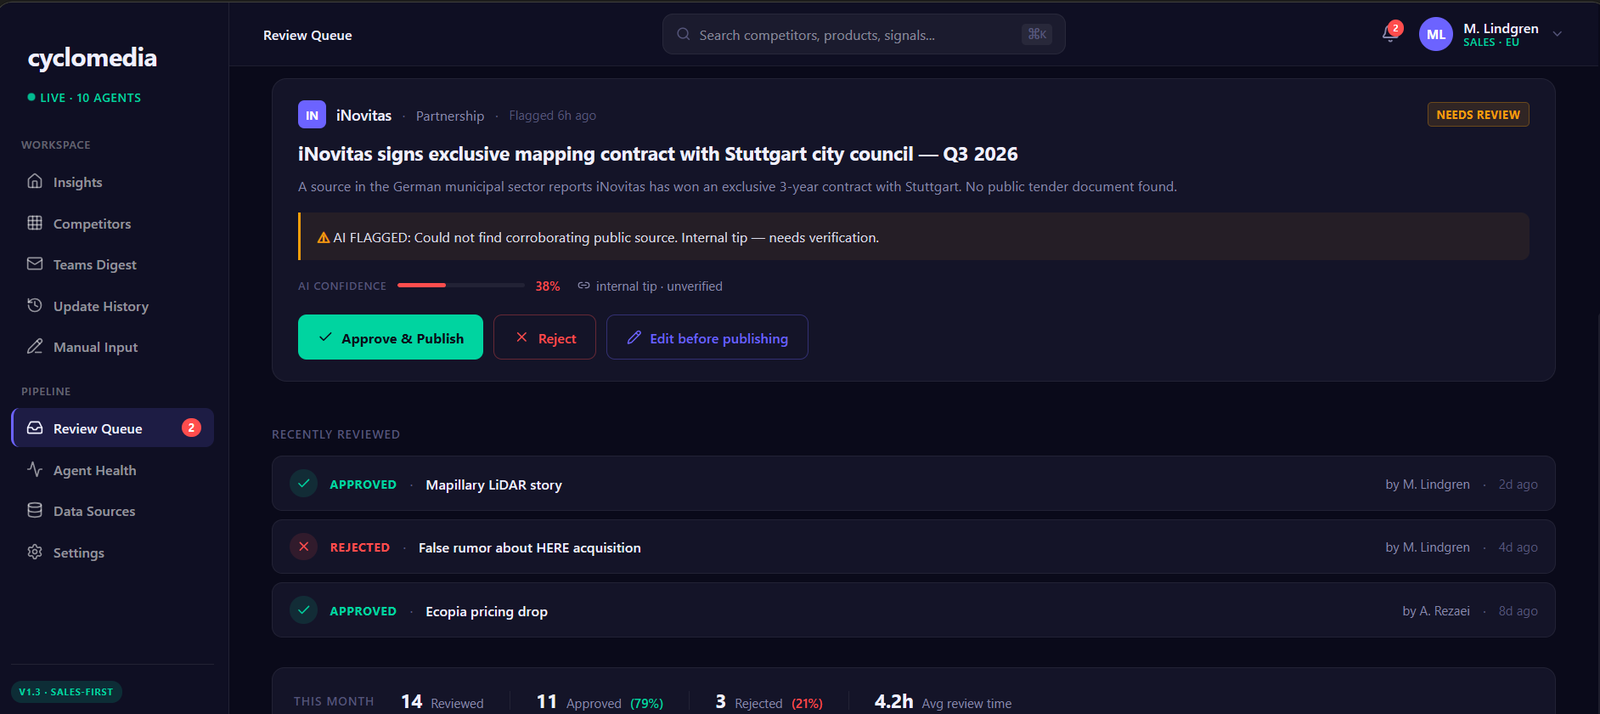1600x714 pixels.
Task: Click the Review Queue count badge
Action: point(191,428)
